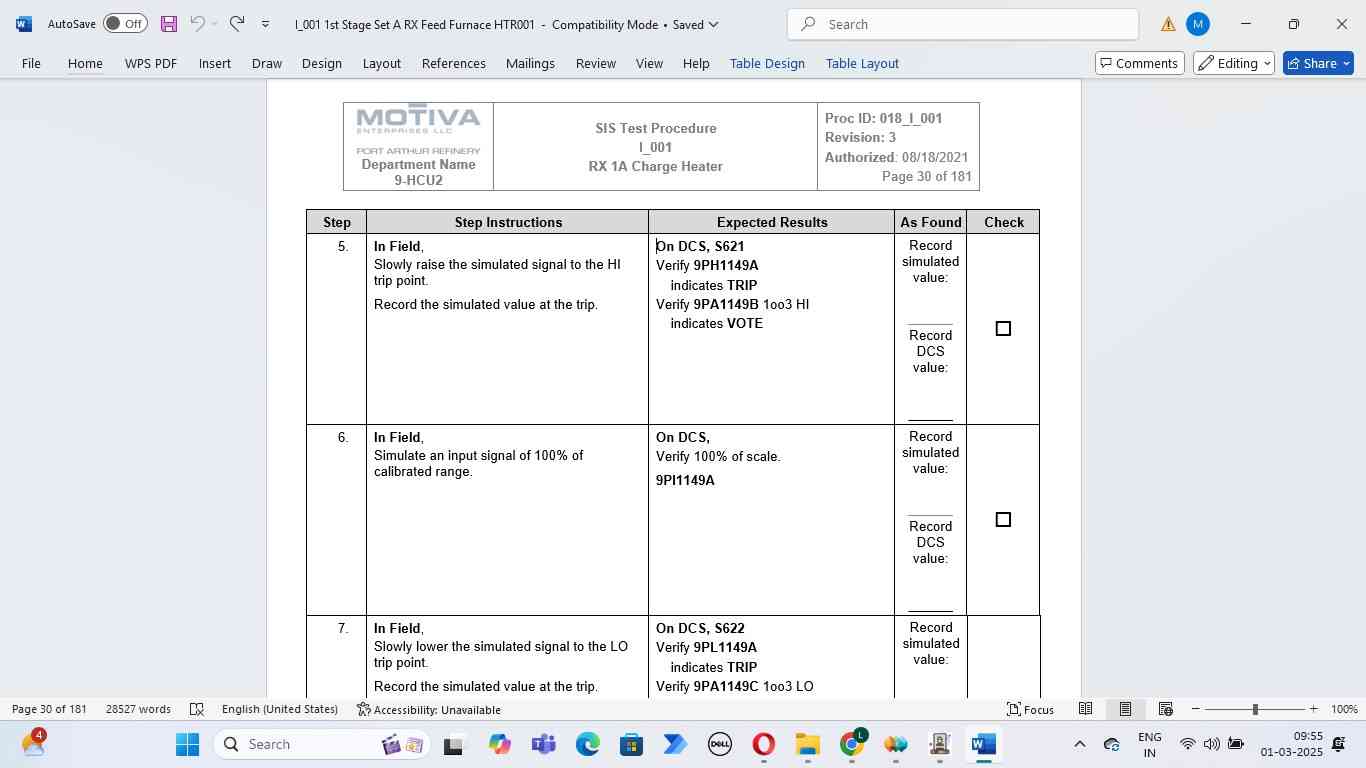Open the Dell app on taskbar
Viewport: 1366px width, 768px height.
(719, 744)
